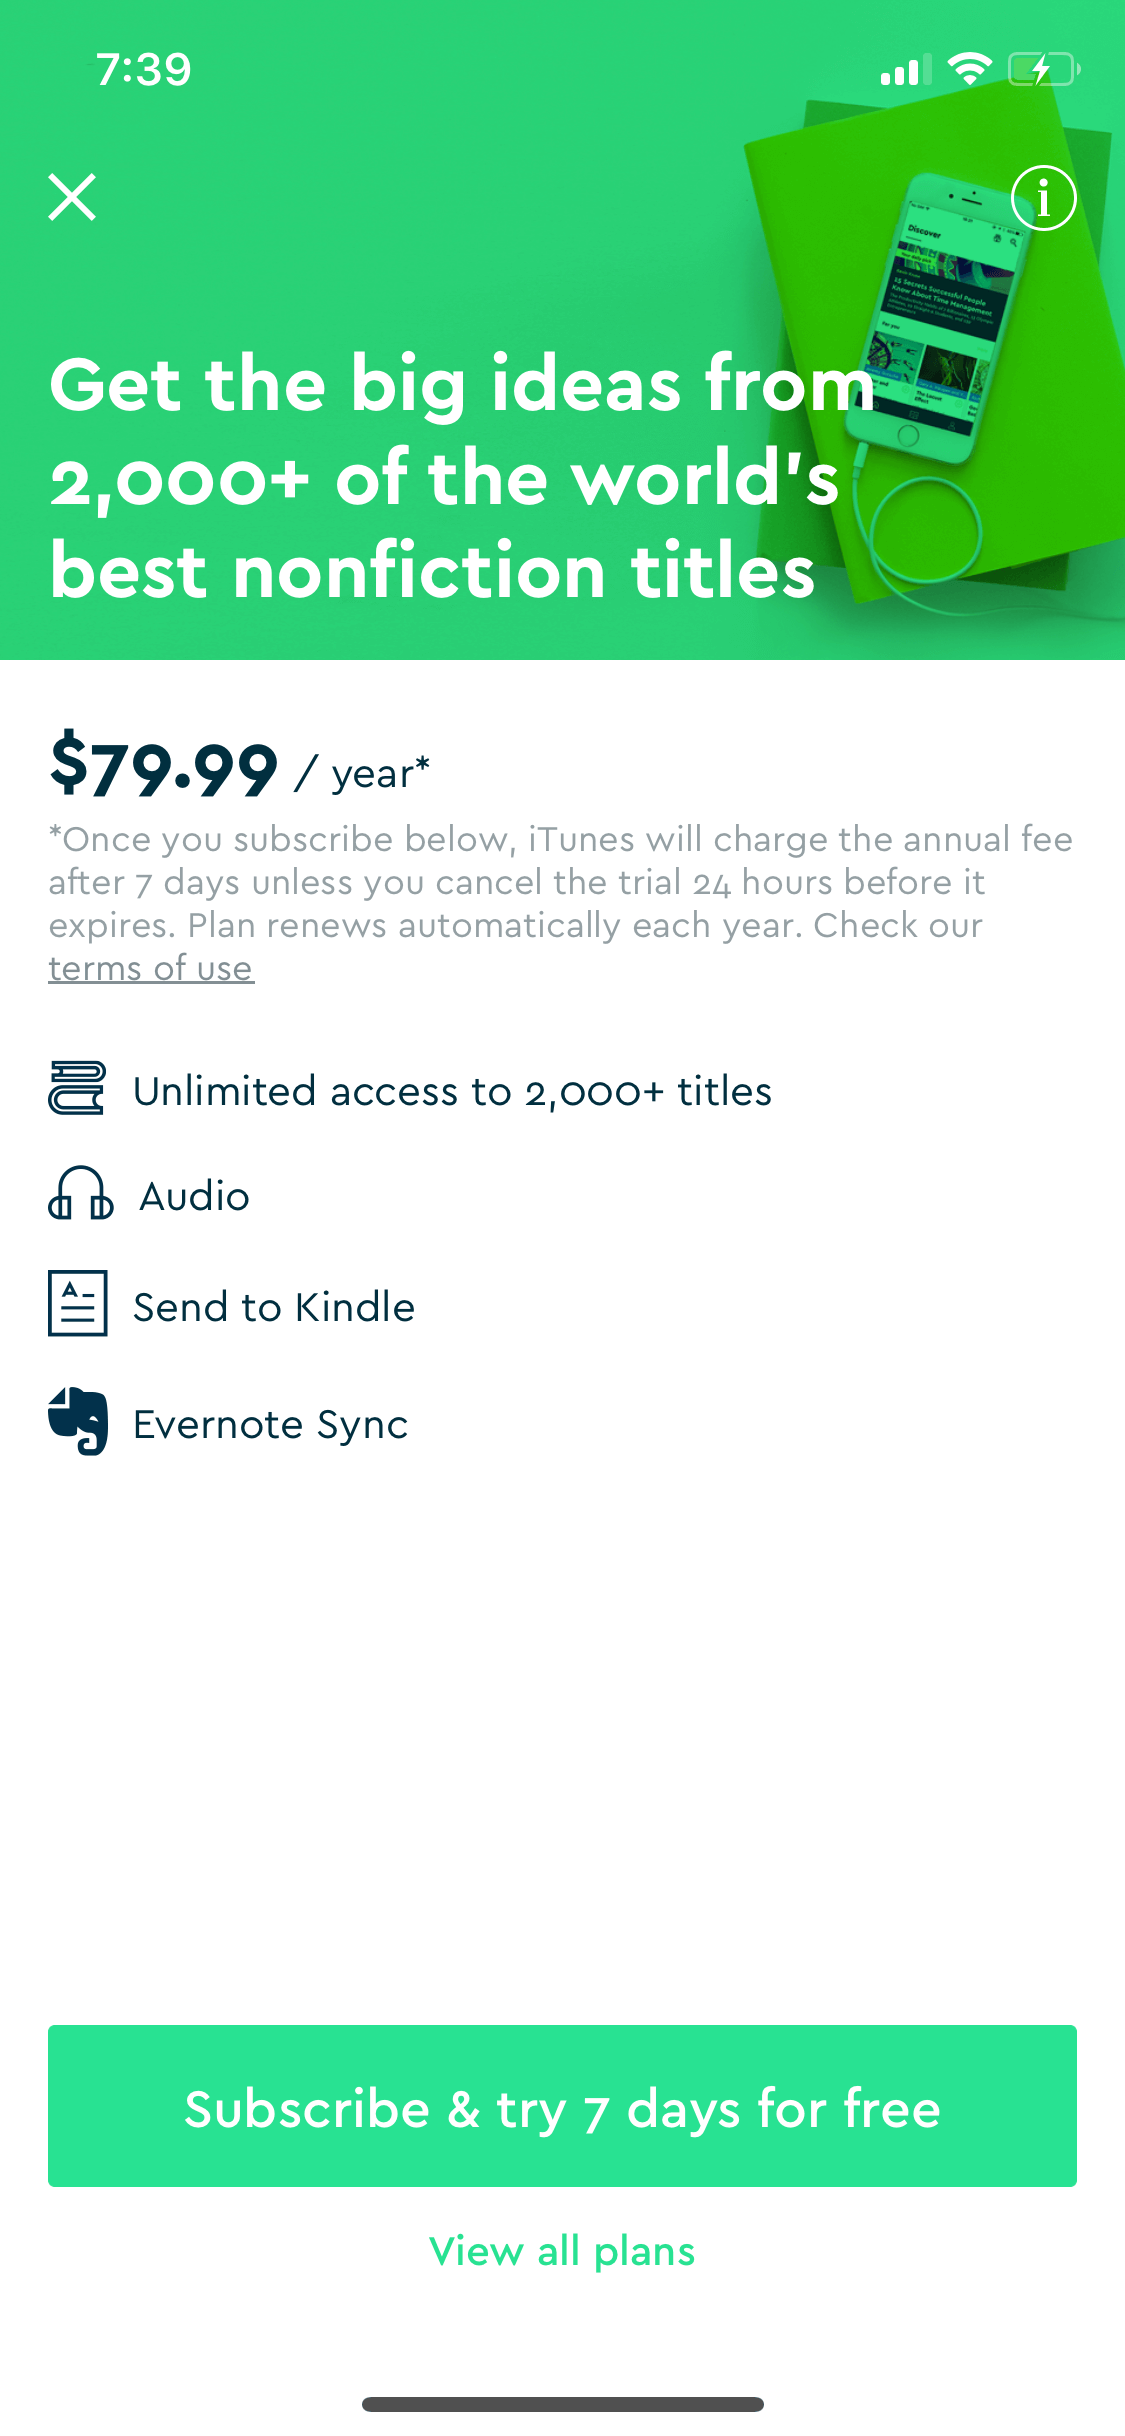The height and width of the screenshot is (2436, 1125).
Task: Tap the Send to Kindle document icon
Action: point(77,1303)
